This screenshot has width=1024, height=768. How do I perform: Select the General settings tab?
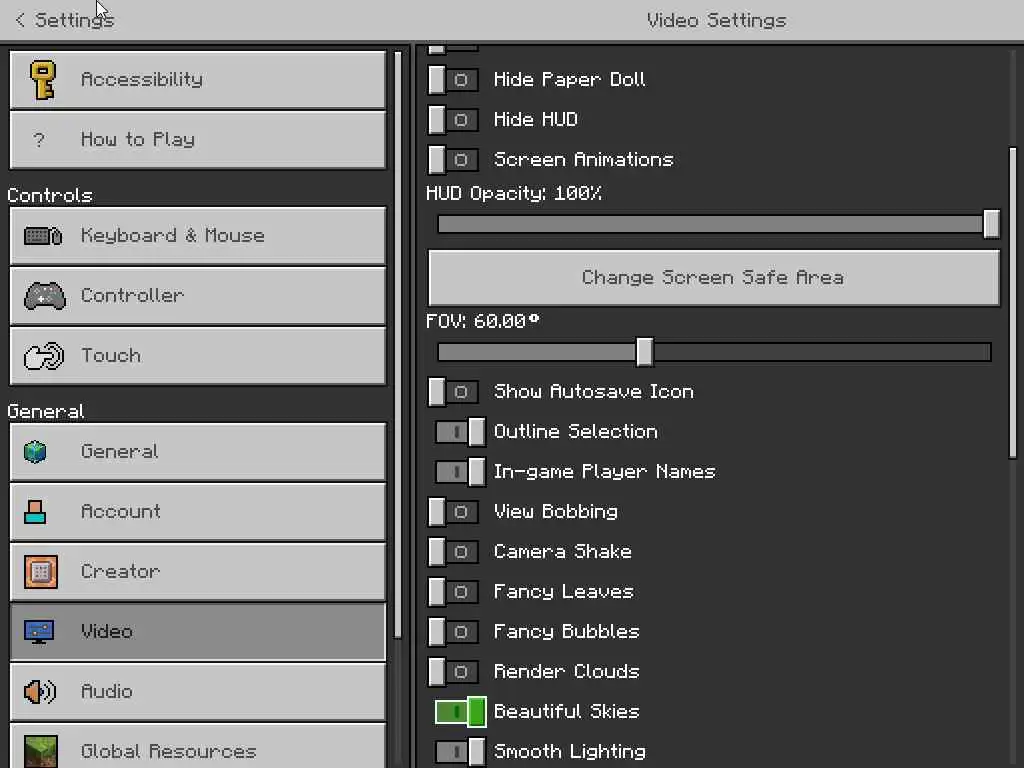click(x=198, y=452)
